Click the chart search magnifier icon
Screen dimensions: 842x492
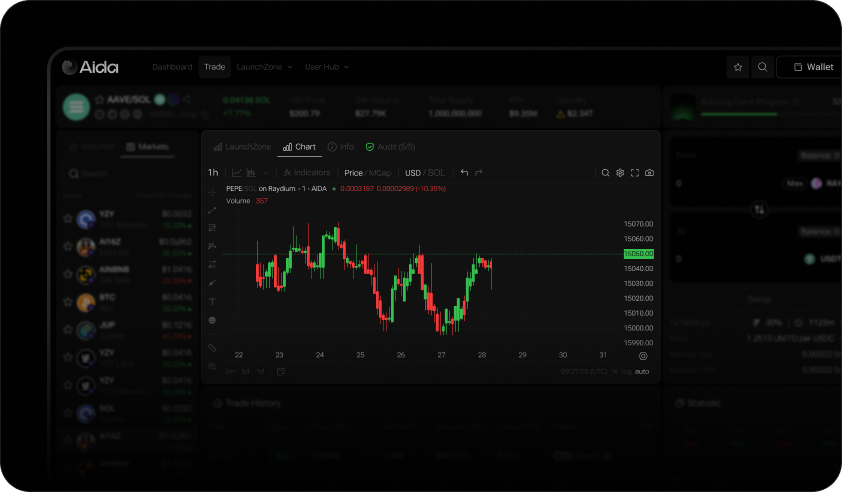point(605,173)
